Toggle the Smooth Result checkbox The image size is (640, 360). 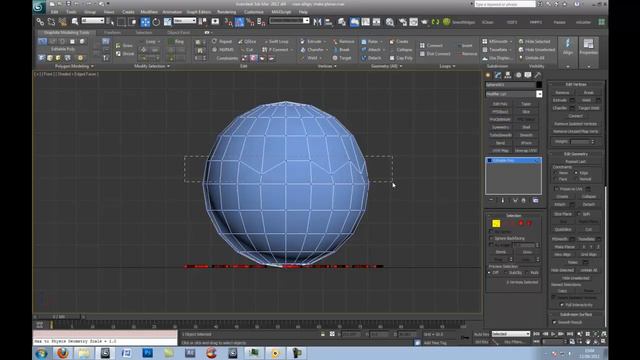point(554,322)
